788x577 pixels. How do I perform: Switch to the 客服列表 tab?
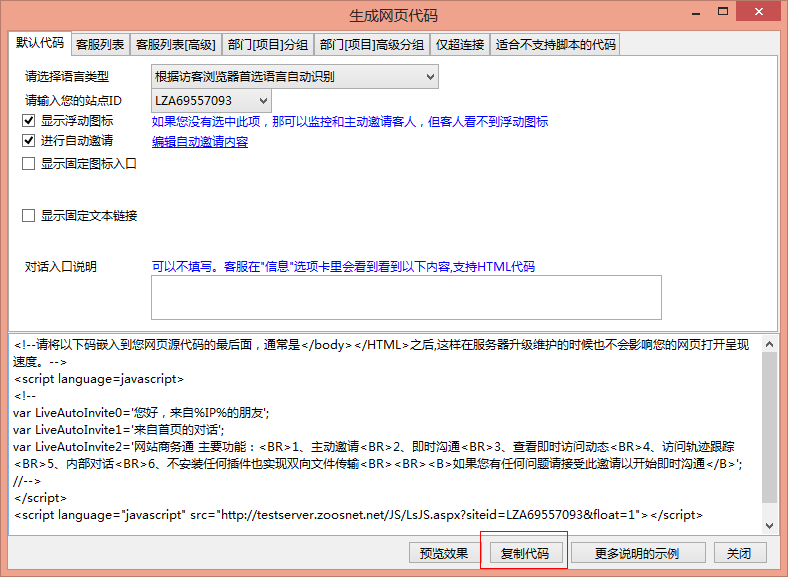pyautogui.click(x=100, y=44)
